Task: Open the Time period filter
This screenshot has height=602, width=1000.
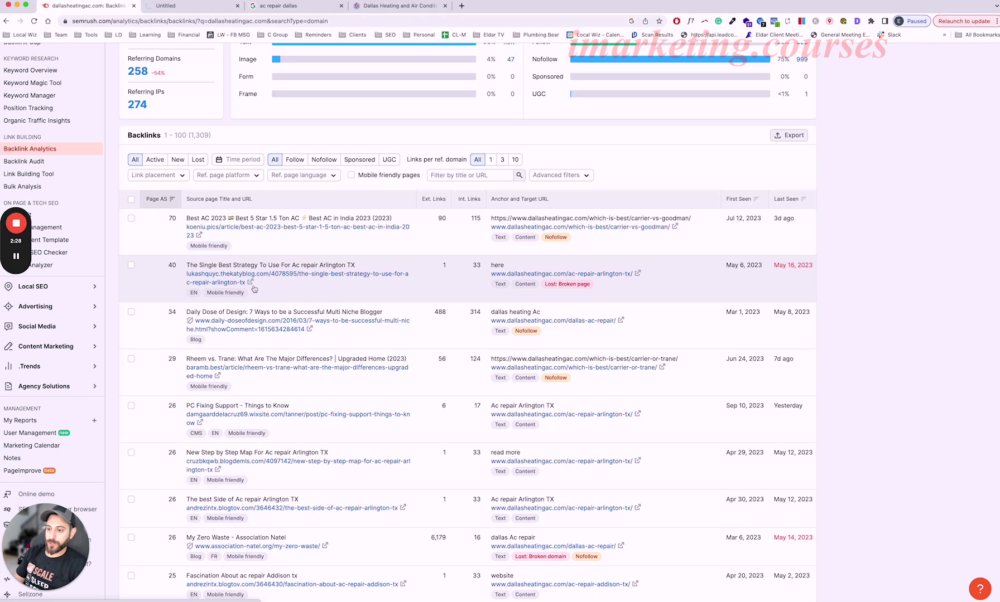Action: point(238,159)
